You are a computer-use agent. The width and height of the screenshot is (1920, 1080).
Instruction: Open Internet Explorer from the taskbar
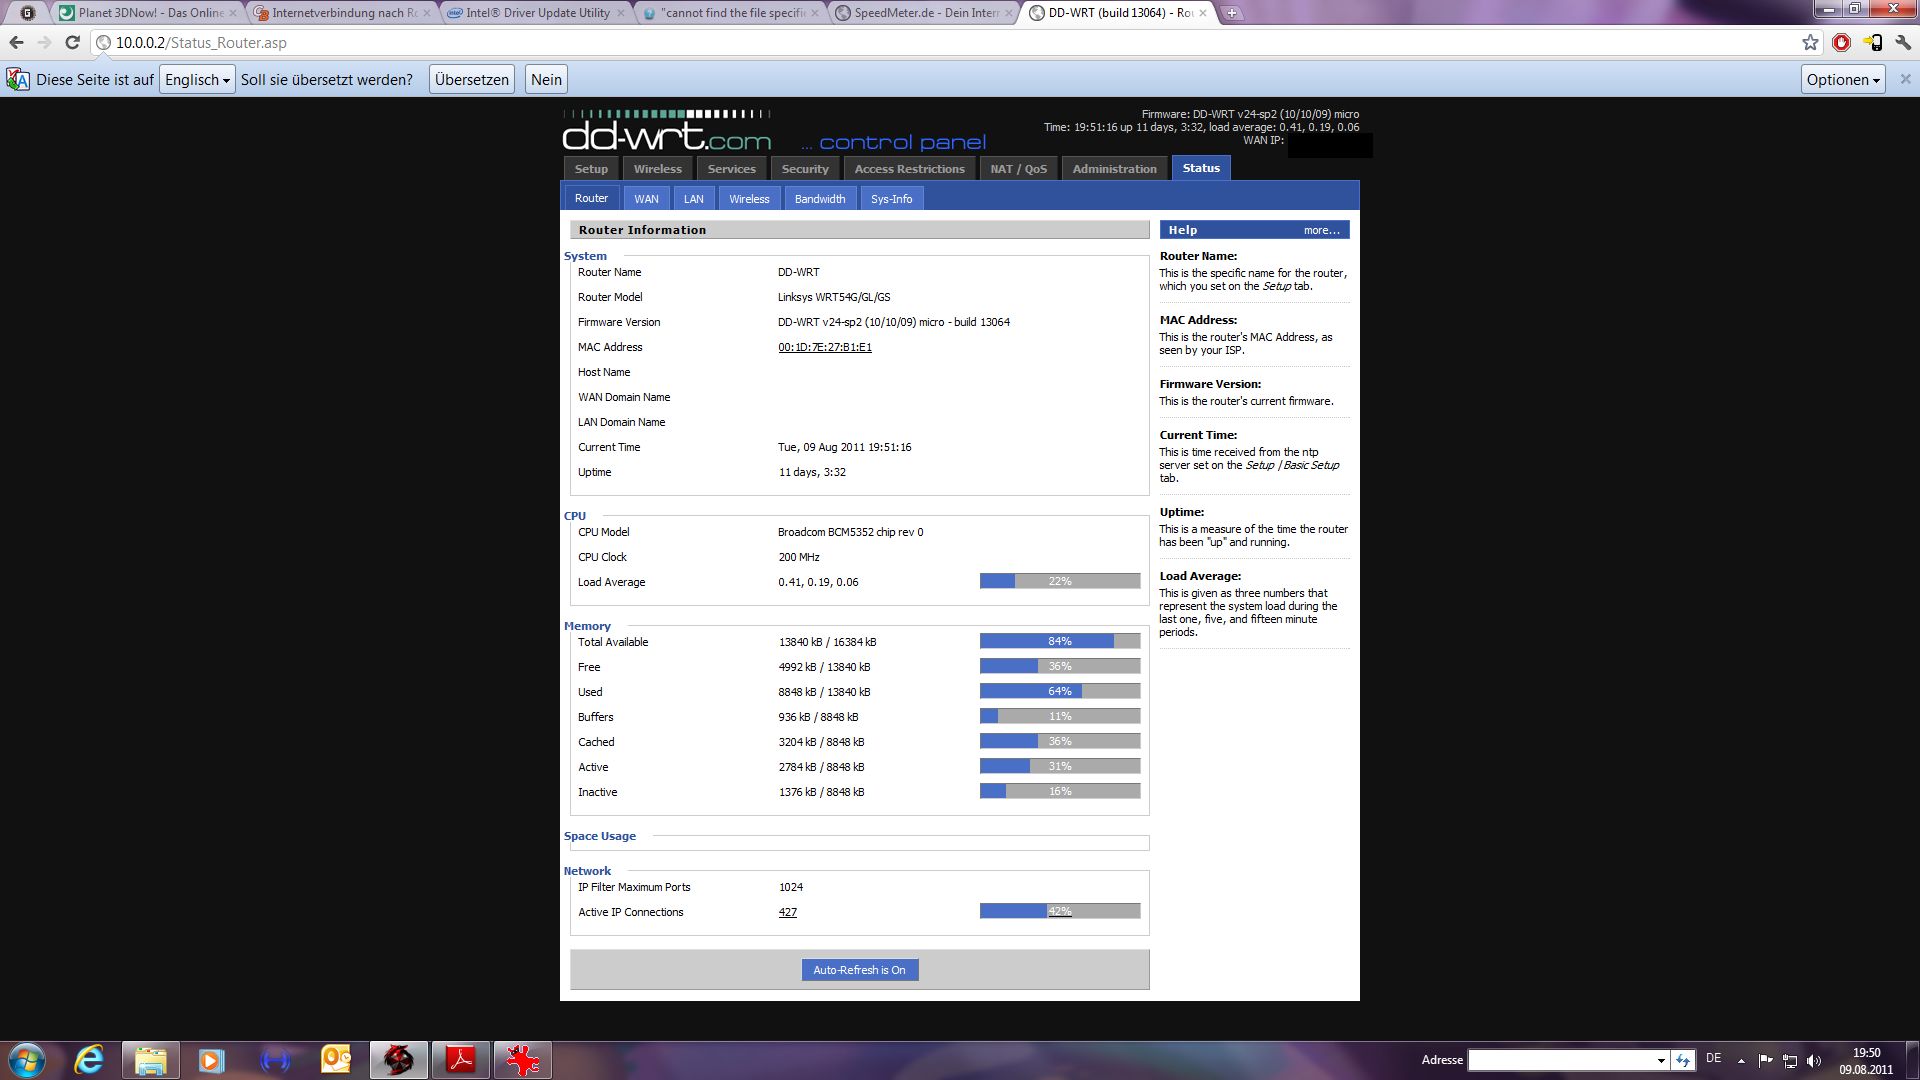click(x=89, y=1060)
